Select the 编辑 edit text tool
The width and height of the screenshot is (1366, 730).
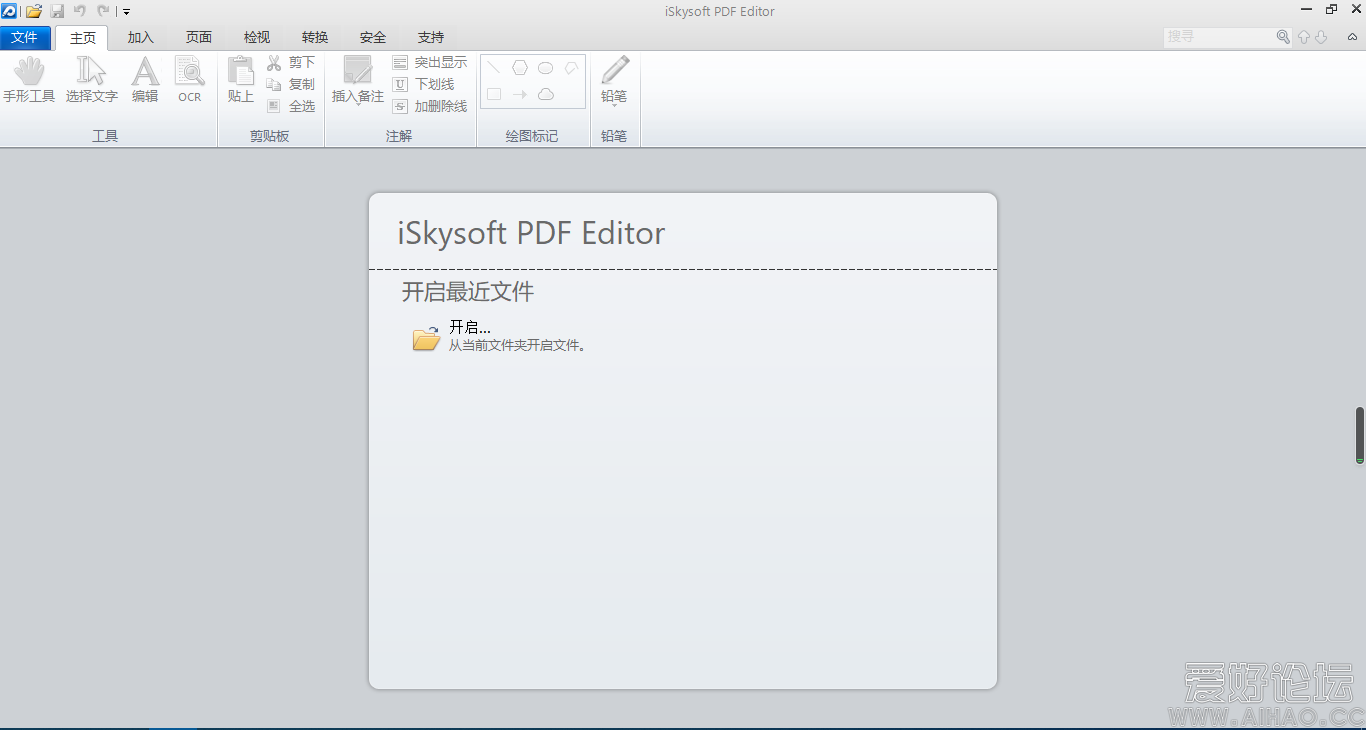click(145, 80)
